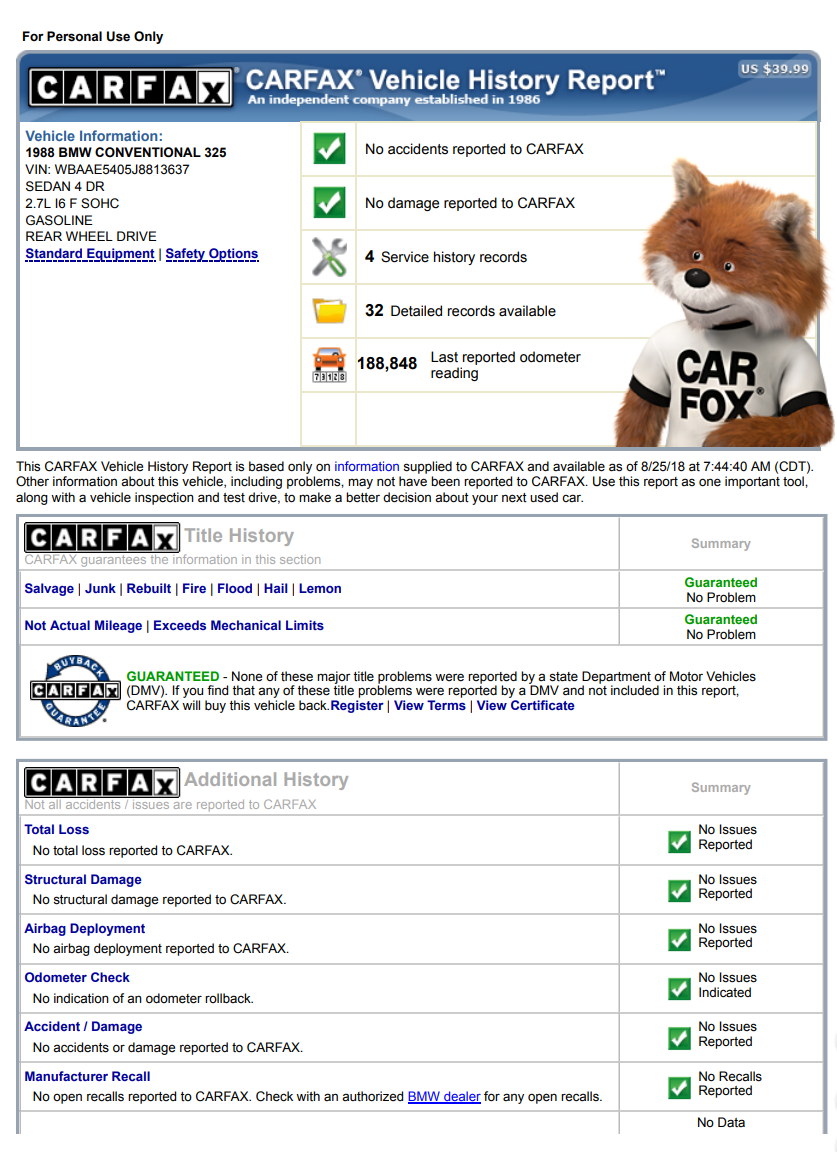Click the CARFAX logo in Title History section

101,538
